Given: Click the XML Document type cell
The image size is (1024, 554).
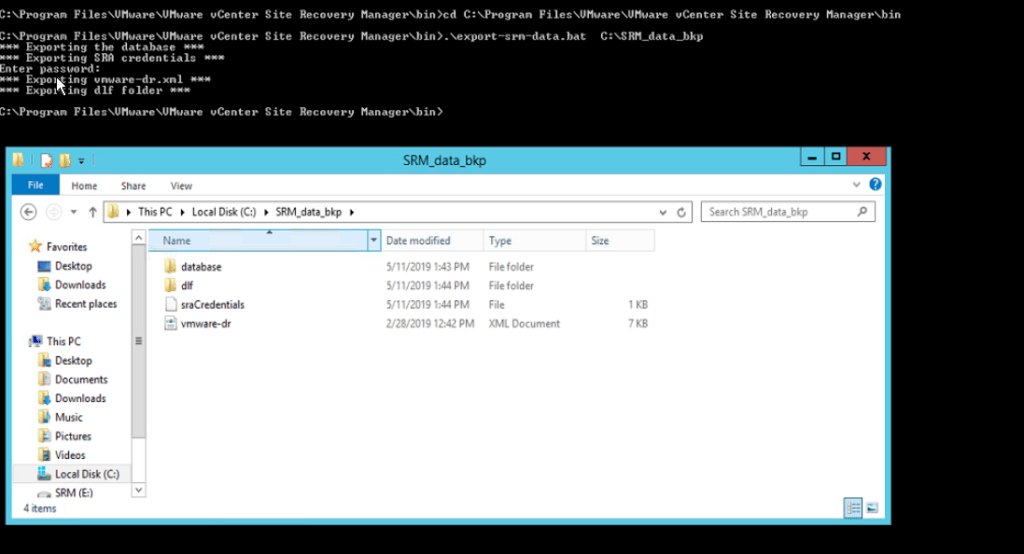Looking at the screenshot, I should point(524,323).
